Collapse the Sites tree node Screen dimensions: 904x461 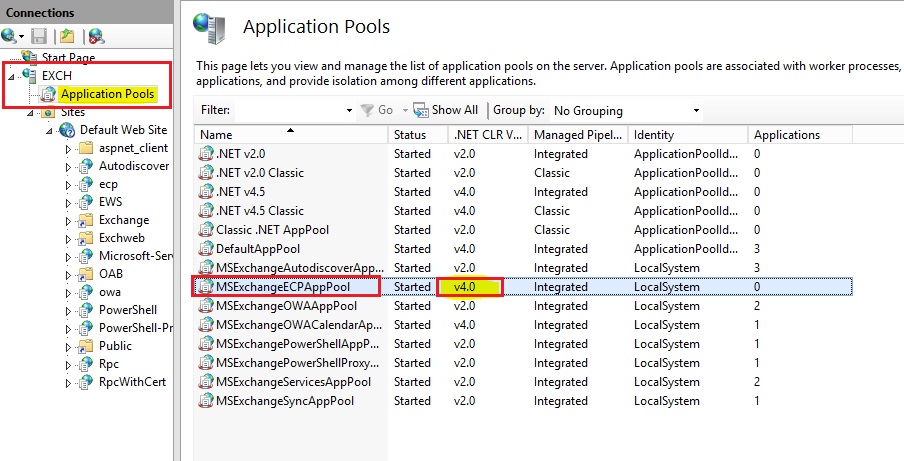(31, 112)
